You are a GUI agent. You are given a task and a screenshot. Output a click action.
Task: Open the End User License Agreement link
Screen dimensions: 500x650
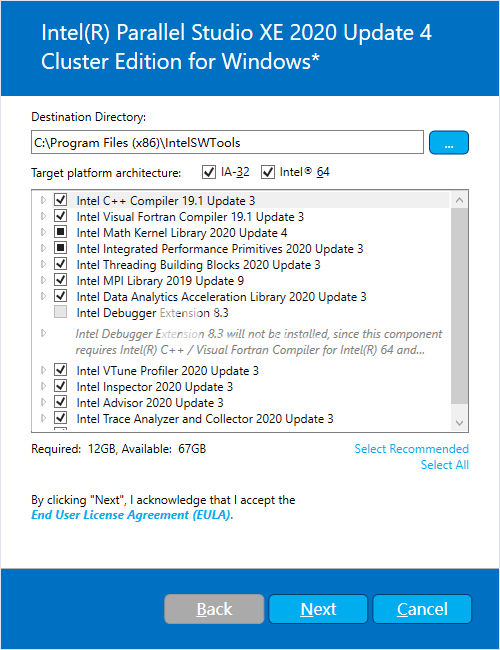point(132,515)
